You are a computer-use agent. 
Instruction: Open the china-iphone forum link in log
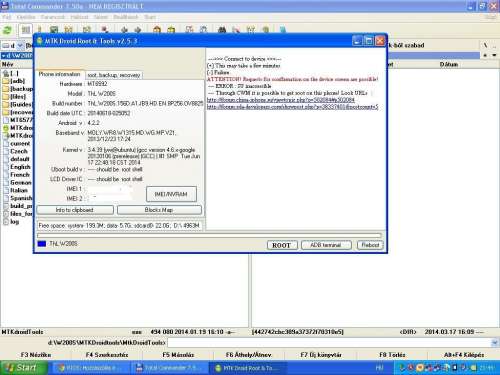click(x=280, y=100)
